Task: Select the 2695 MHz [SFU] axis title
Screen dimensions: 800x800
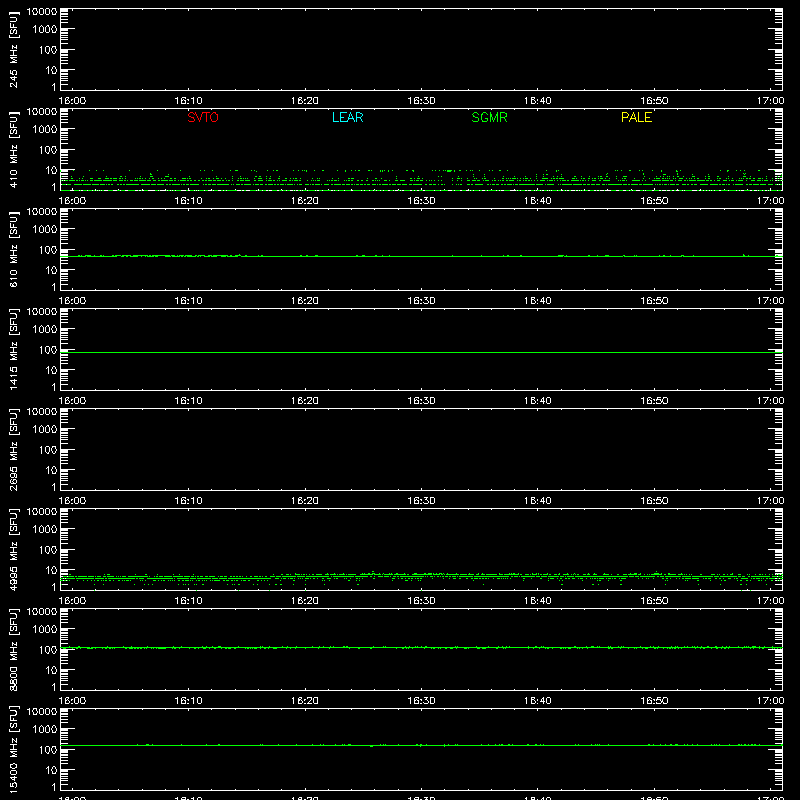Action: point(14,450)
